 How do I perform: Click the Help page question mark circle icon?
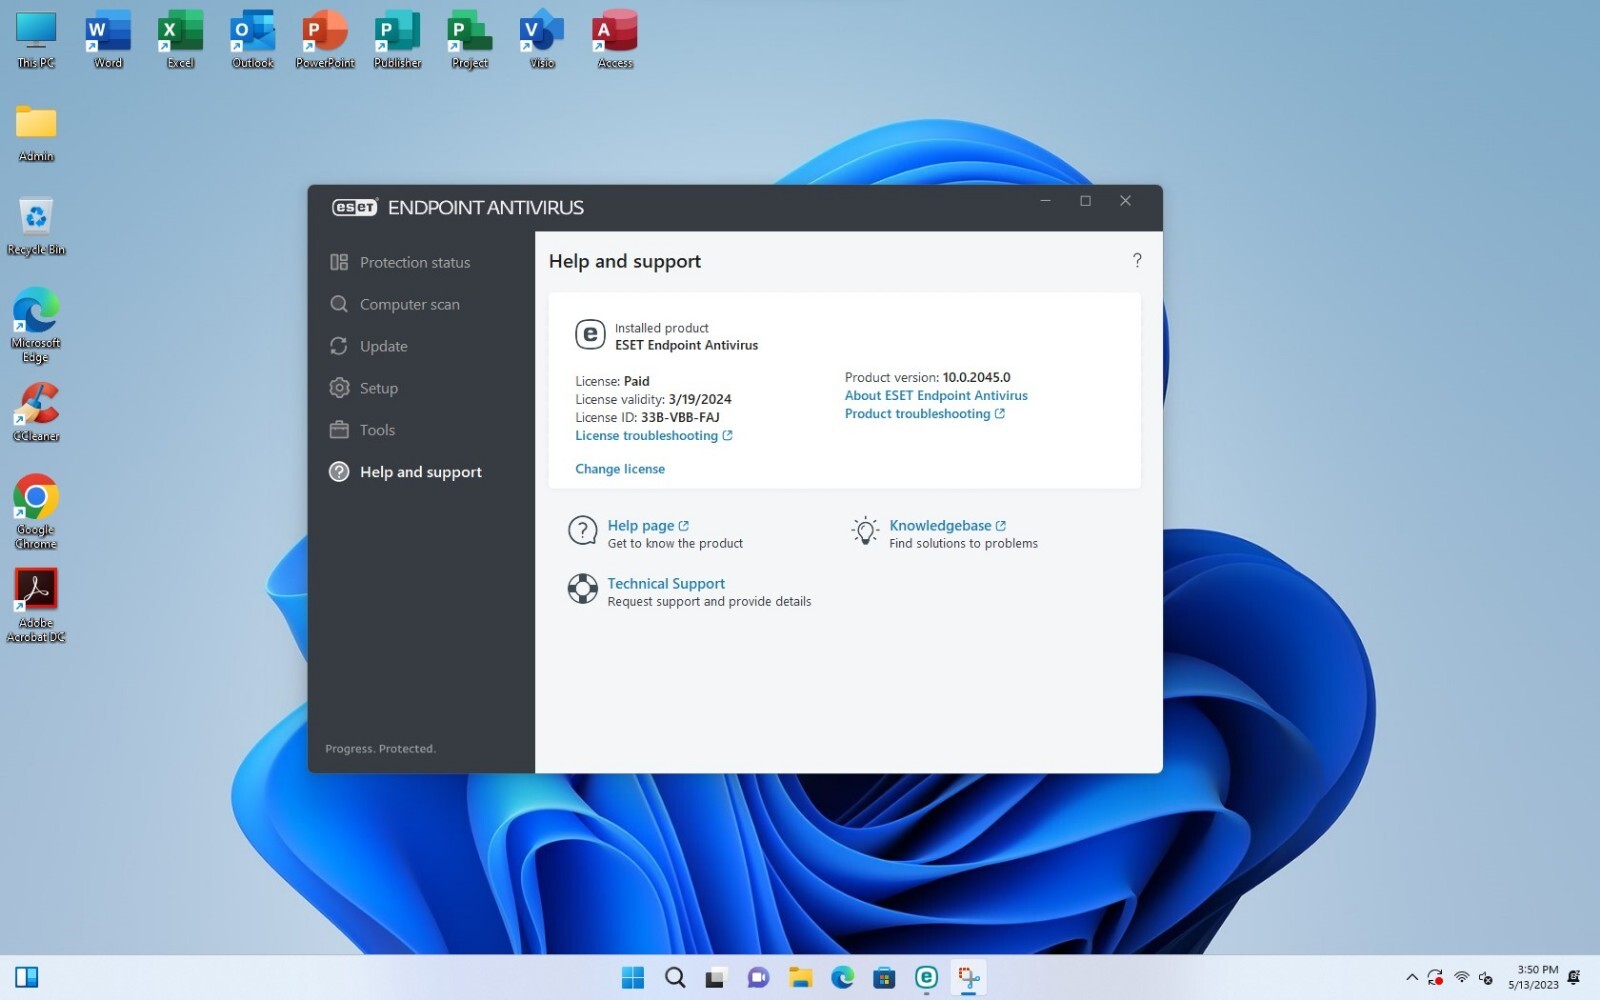point(583,531)
